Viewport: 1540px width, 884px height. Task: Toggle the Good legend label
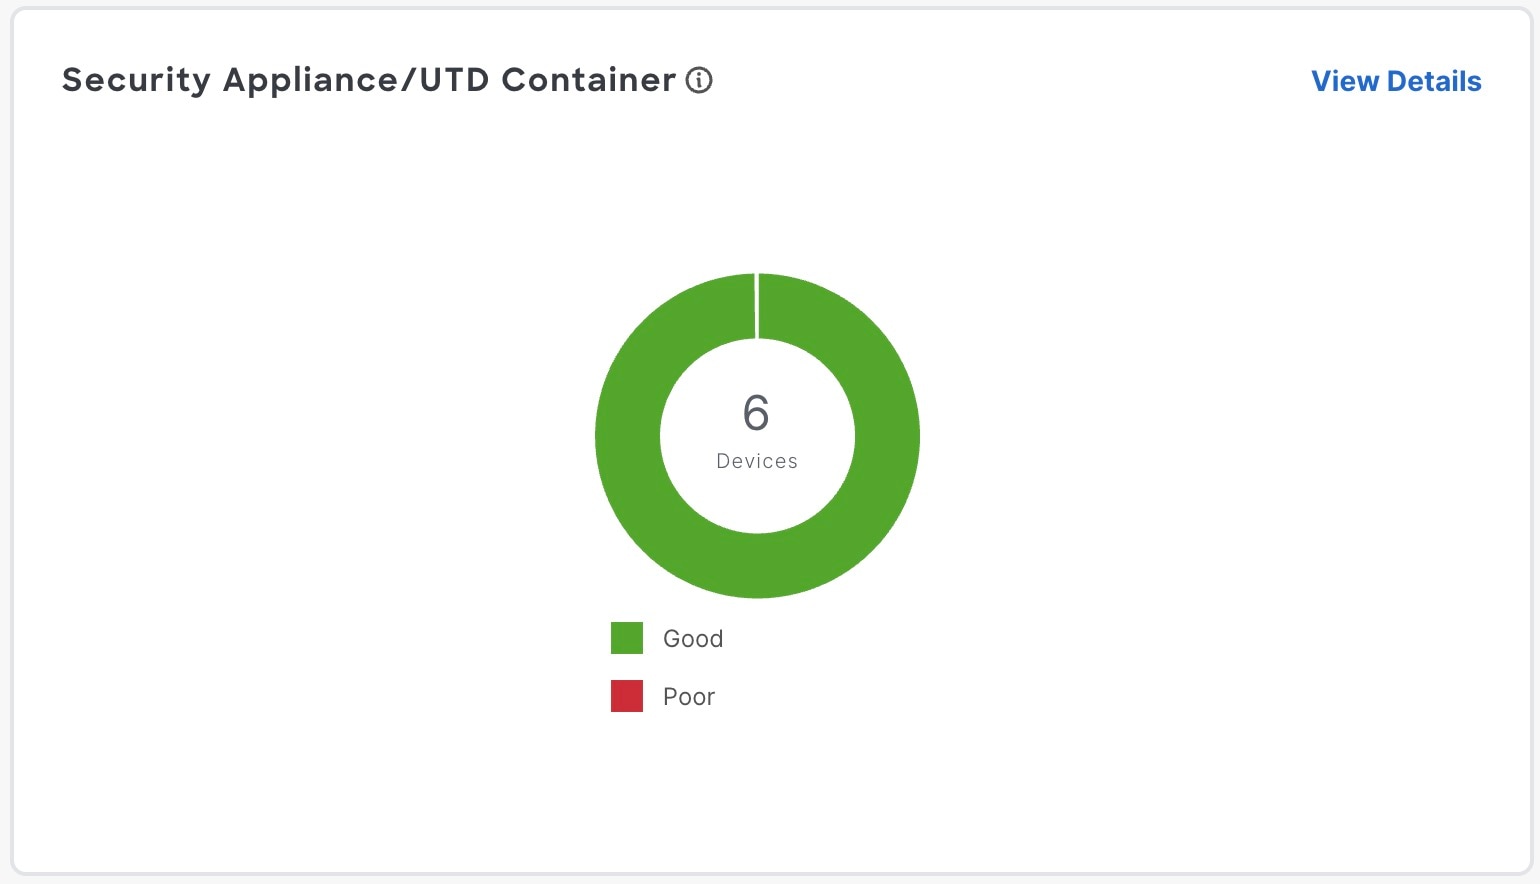click(693, 639)
